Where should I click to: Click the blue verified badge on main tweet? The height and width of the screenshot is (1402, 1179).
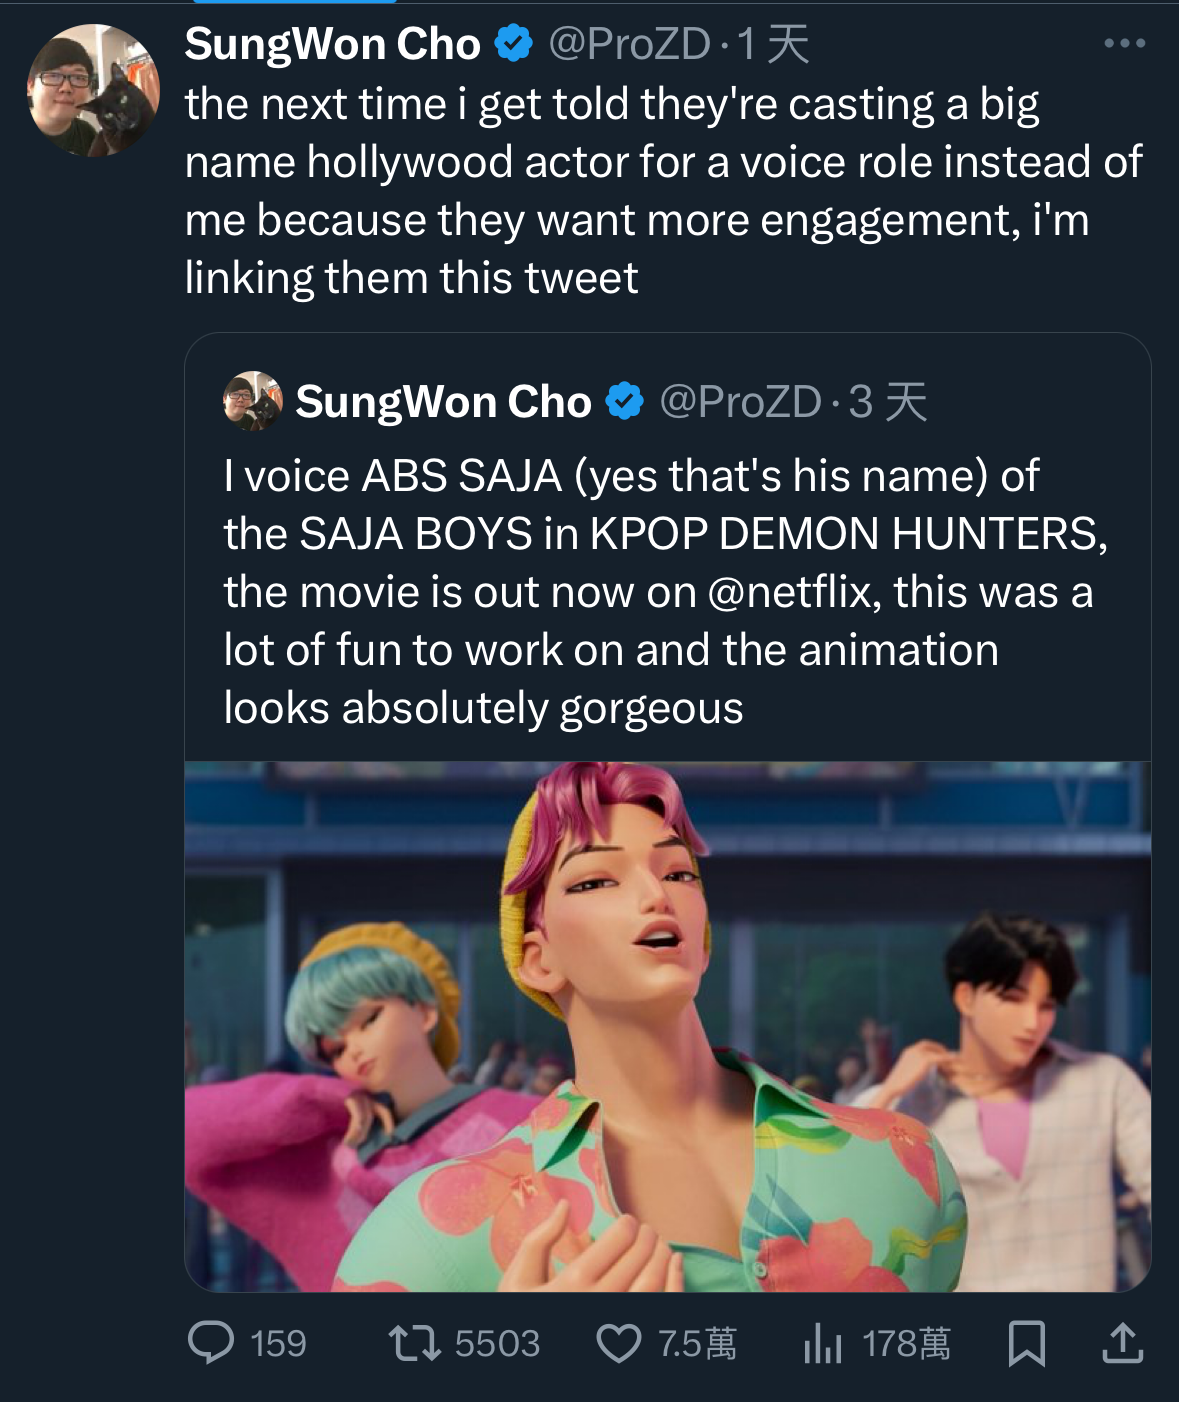514,44
